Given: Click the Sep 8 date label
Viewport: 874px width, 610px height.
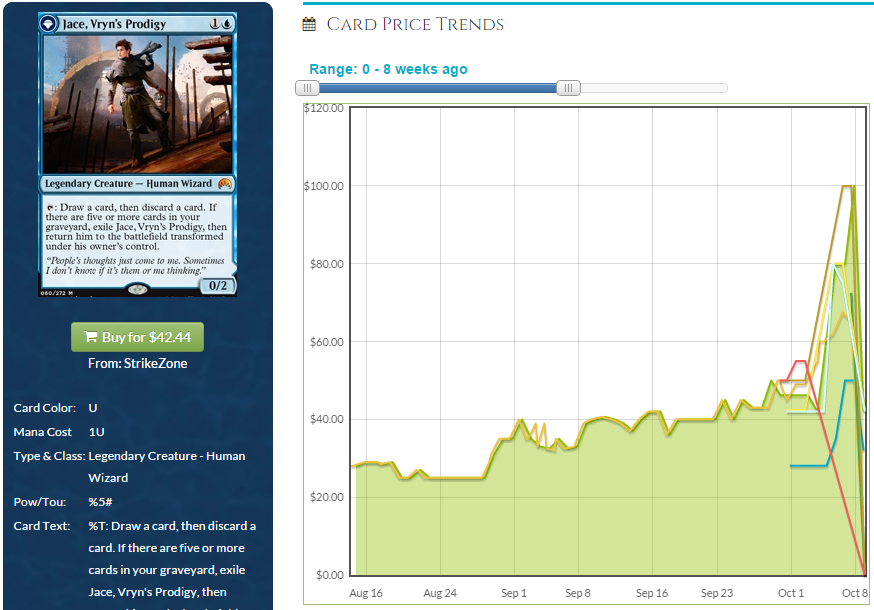Looking at the screenshot, I should point(578,593).
